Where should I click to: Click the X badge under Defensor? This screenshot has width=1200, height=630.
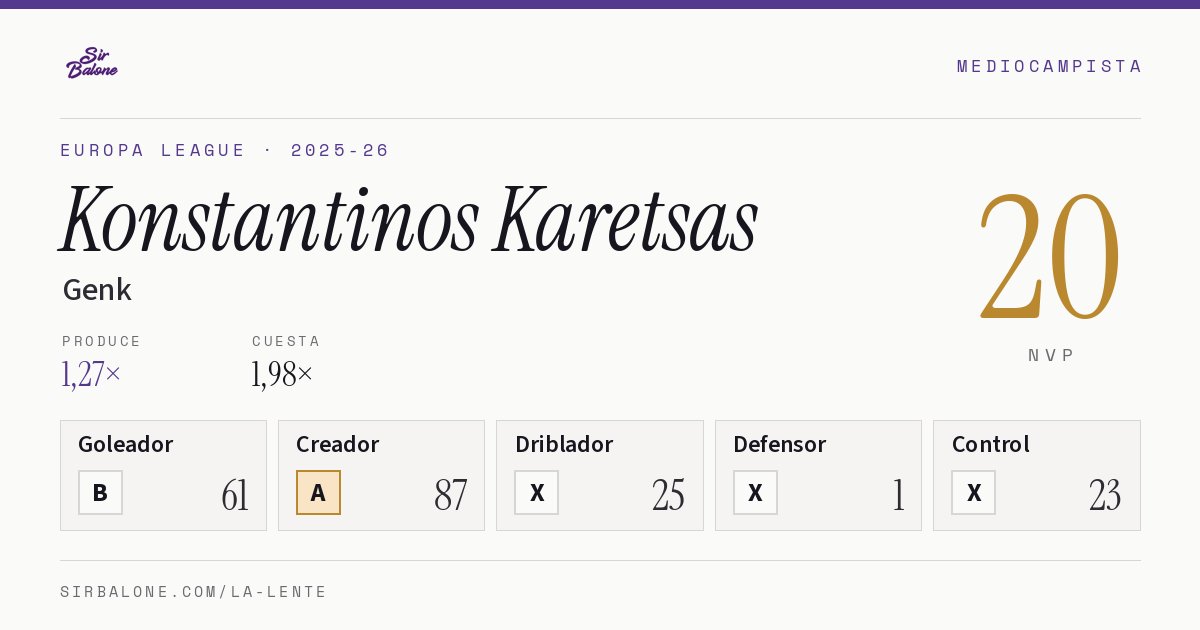pyautogui.click(x=755, y=492)
